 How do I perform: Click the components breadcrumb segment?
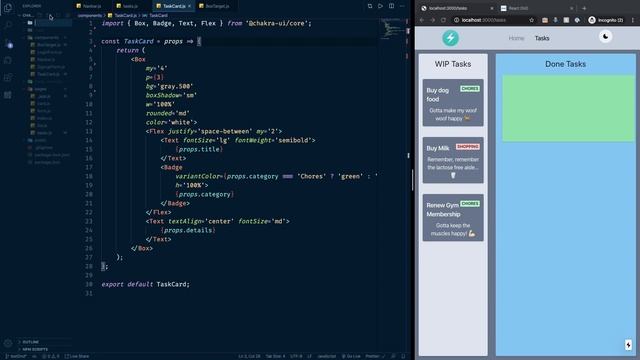[x=90, y=16]
